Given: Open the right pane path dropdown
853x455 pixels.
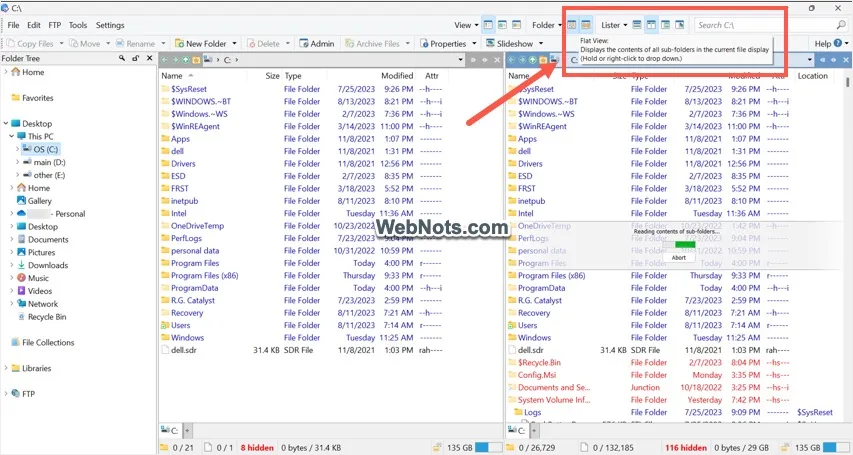Looking at the screenshot, I should click(x=809, y=60).
